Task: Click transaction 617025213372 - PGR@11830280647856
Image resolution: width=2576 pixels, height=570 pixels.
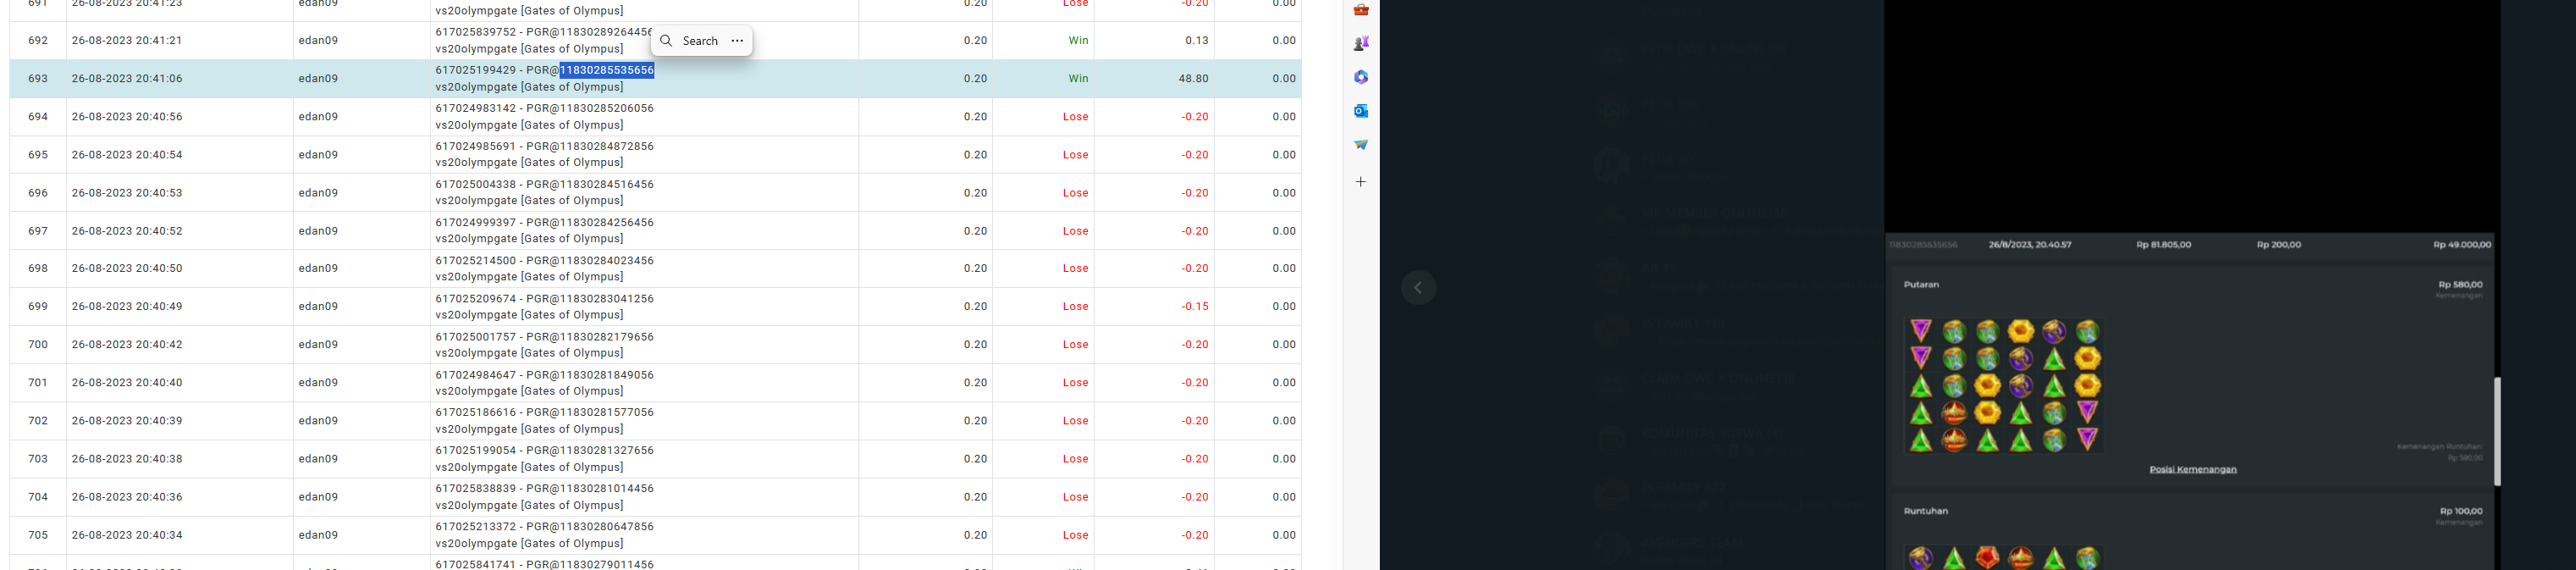Action: [x=545, y=526]
